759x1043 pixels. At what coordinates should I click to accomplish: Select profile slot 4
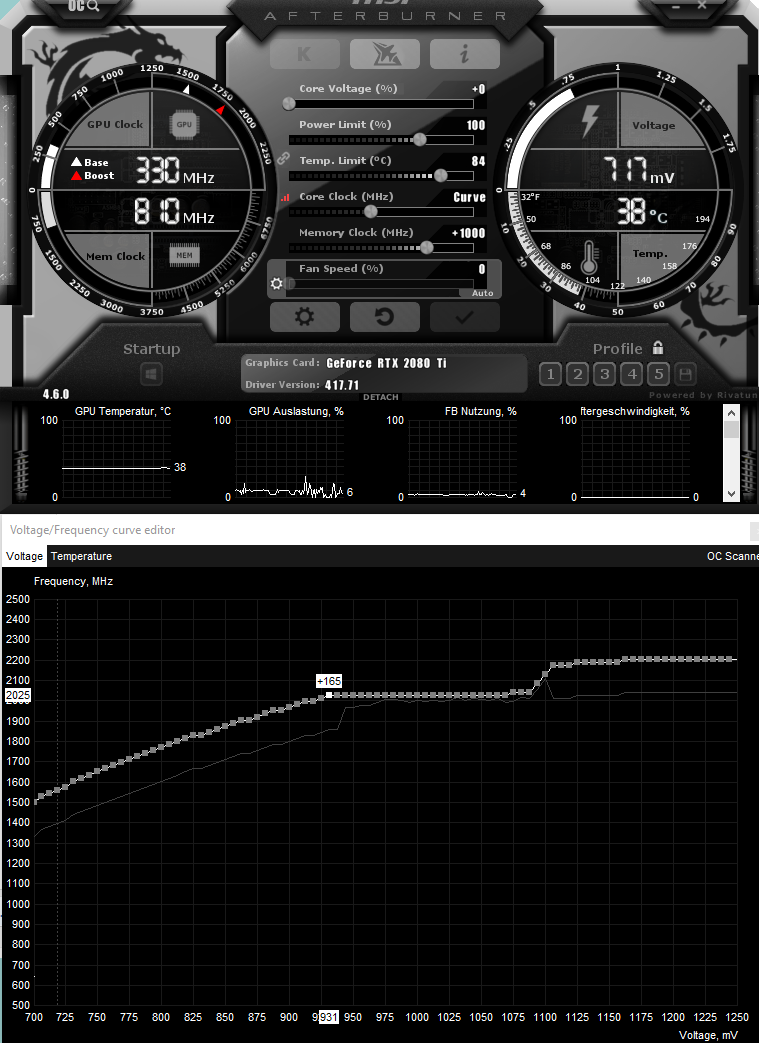tap(632, 374)
